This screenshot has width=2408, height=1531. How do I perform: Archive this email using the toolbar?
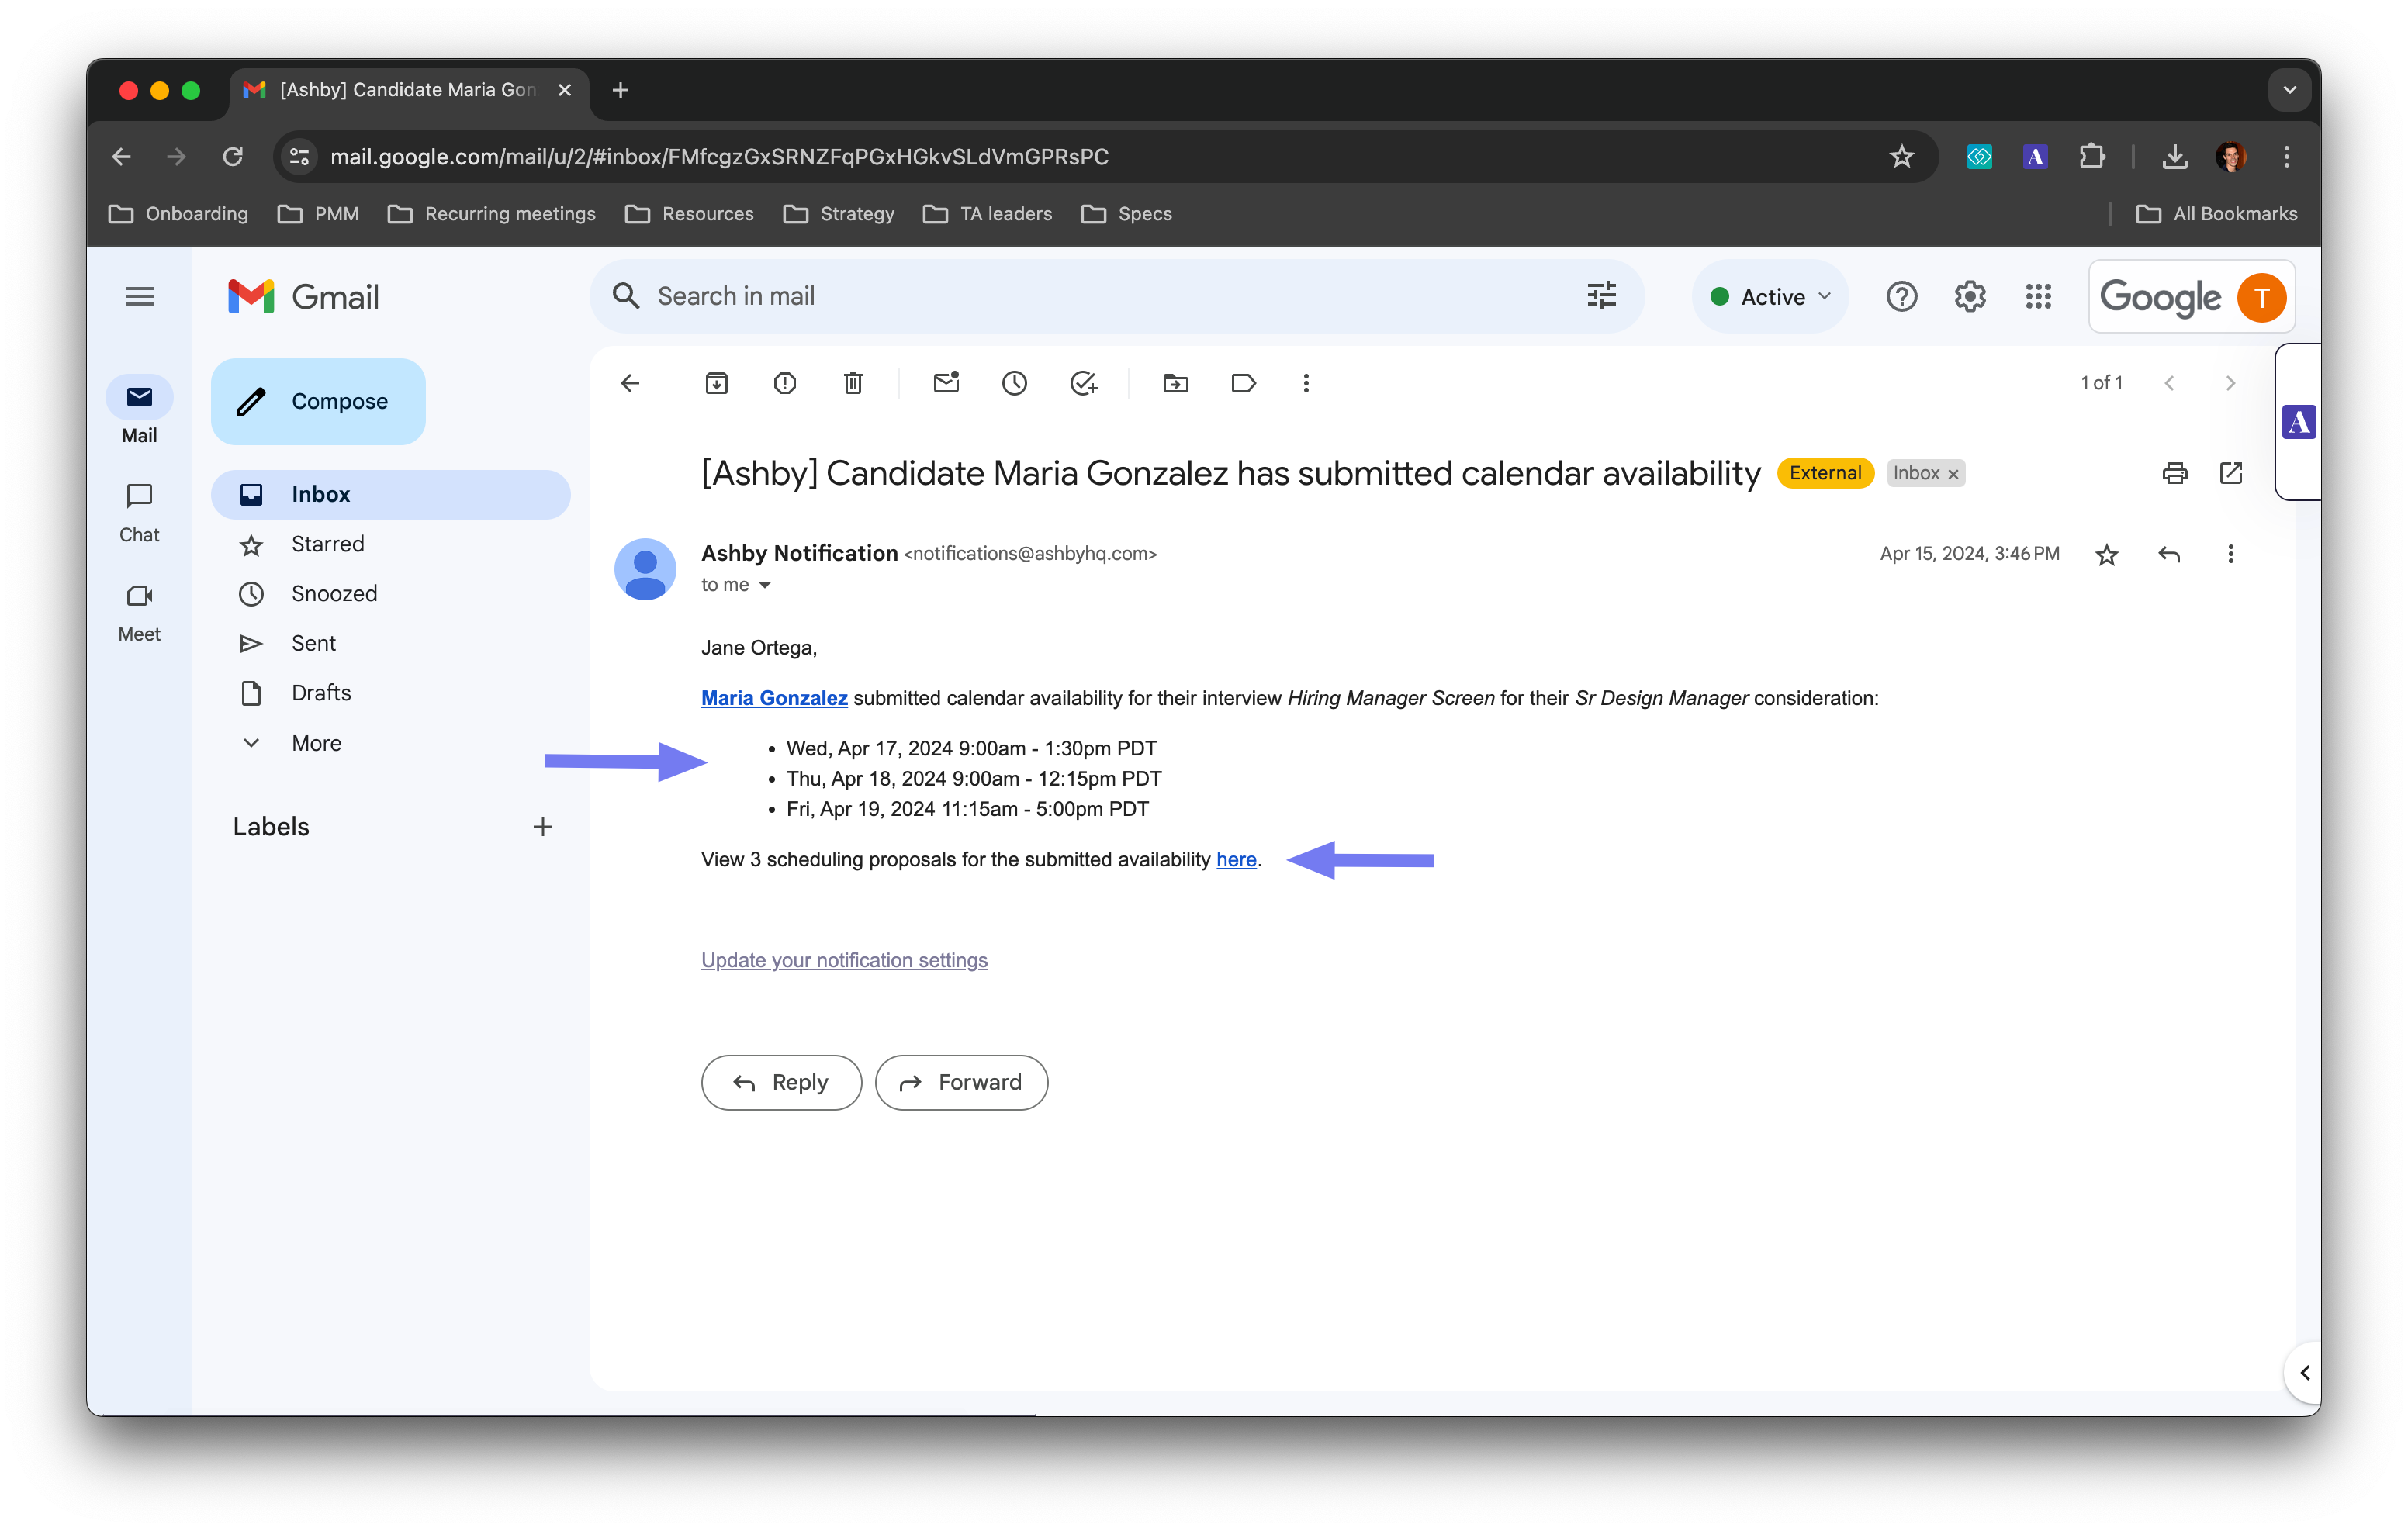[716, 383]
